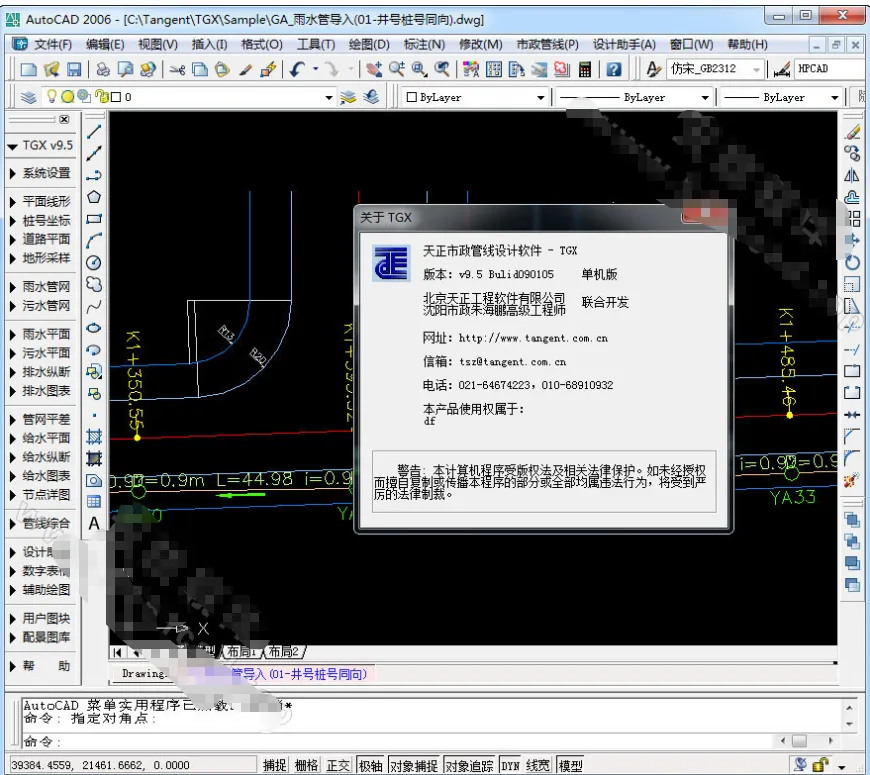870x775 pixels.
Task: Toggle 捕捉 snap mode in status bar
Action: [x=274, y=766]
